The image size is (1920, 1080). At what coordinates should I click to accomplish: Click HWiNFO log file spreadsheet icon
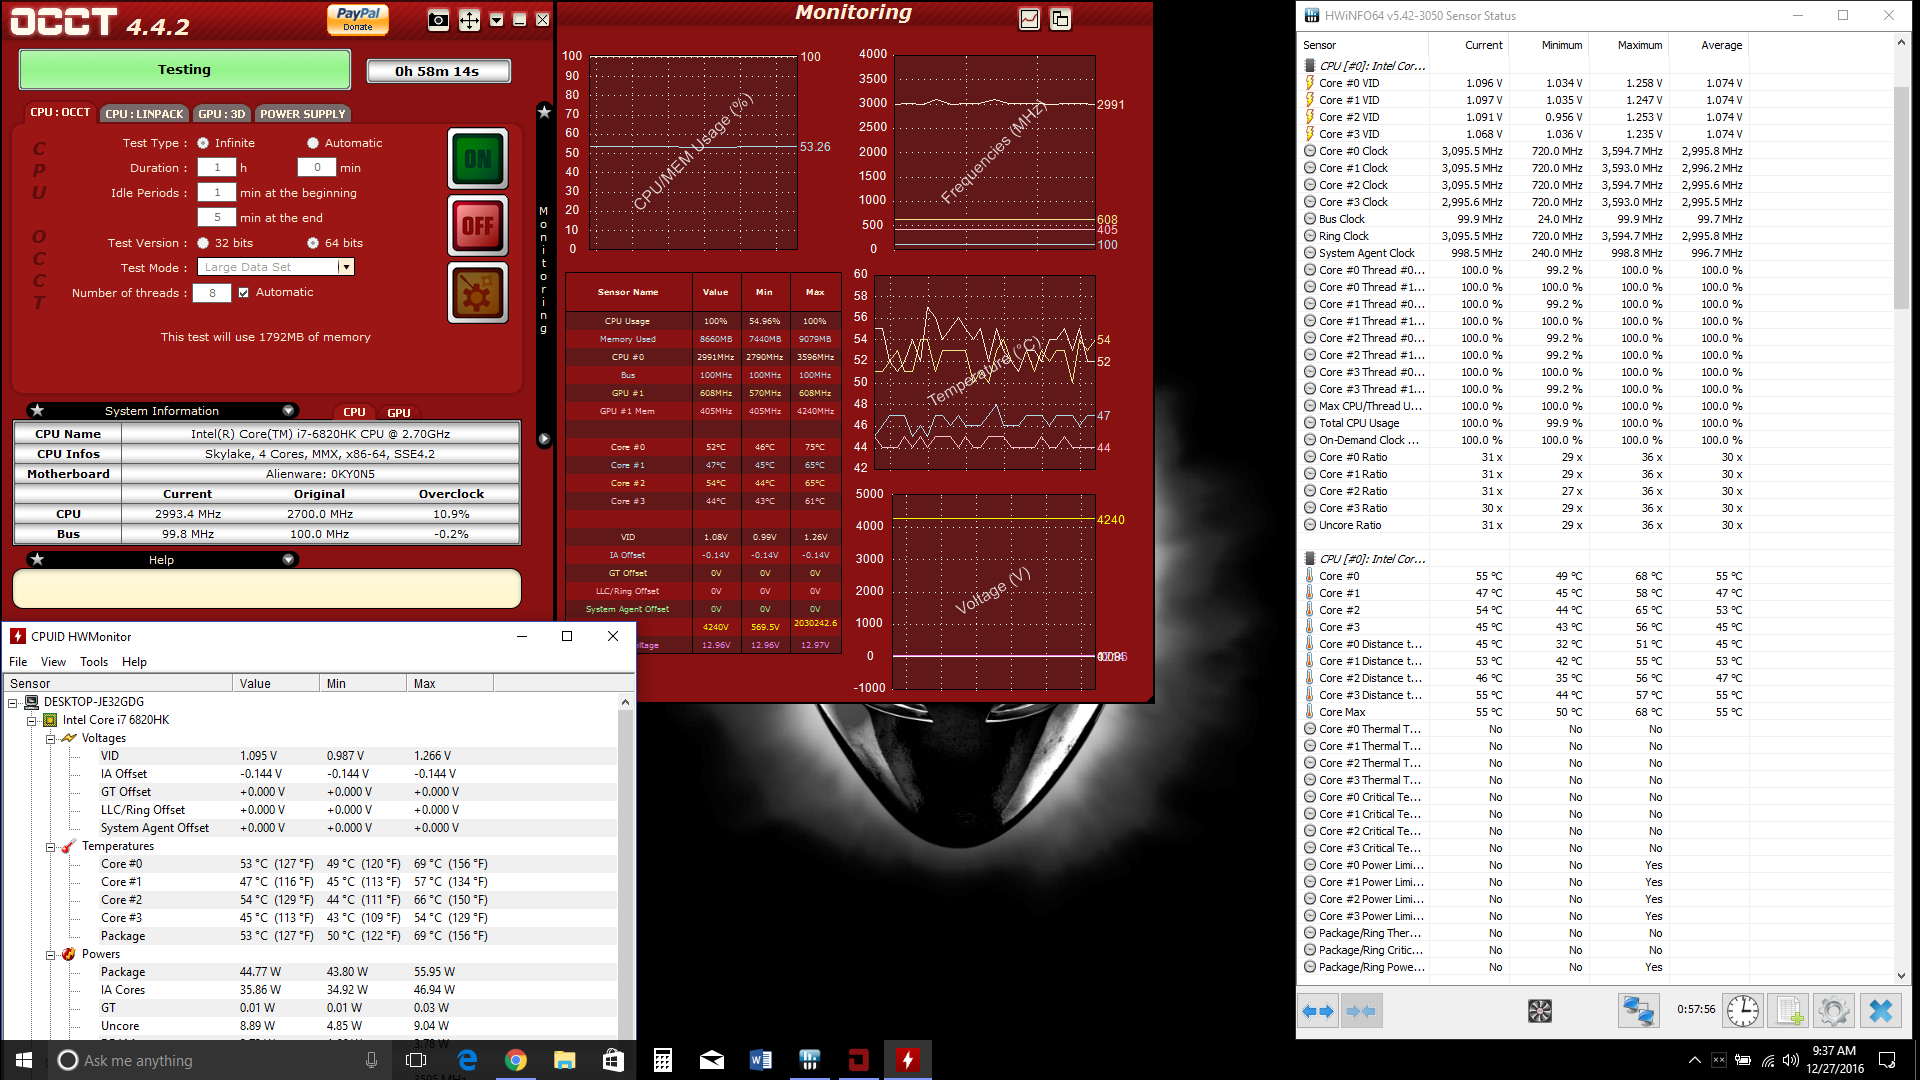(x=1788, y=1011)
